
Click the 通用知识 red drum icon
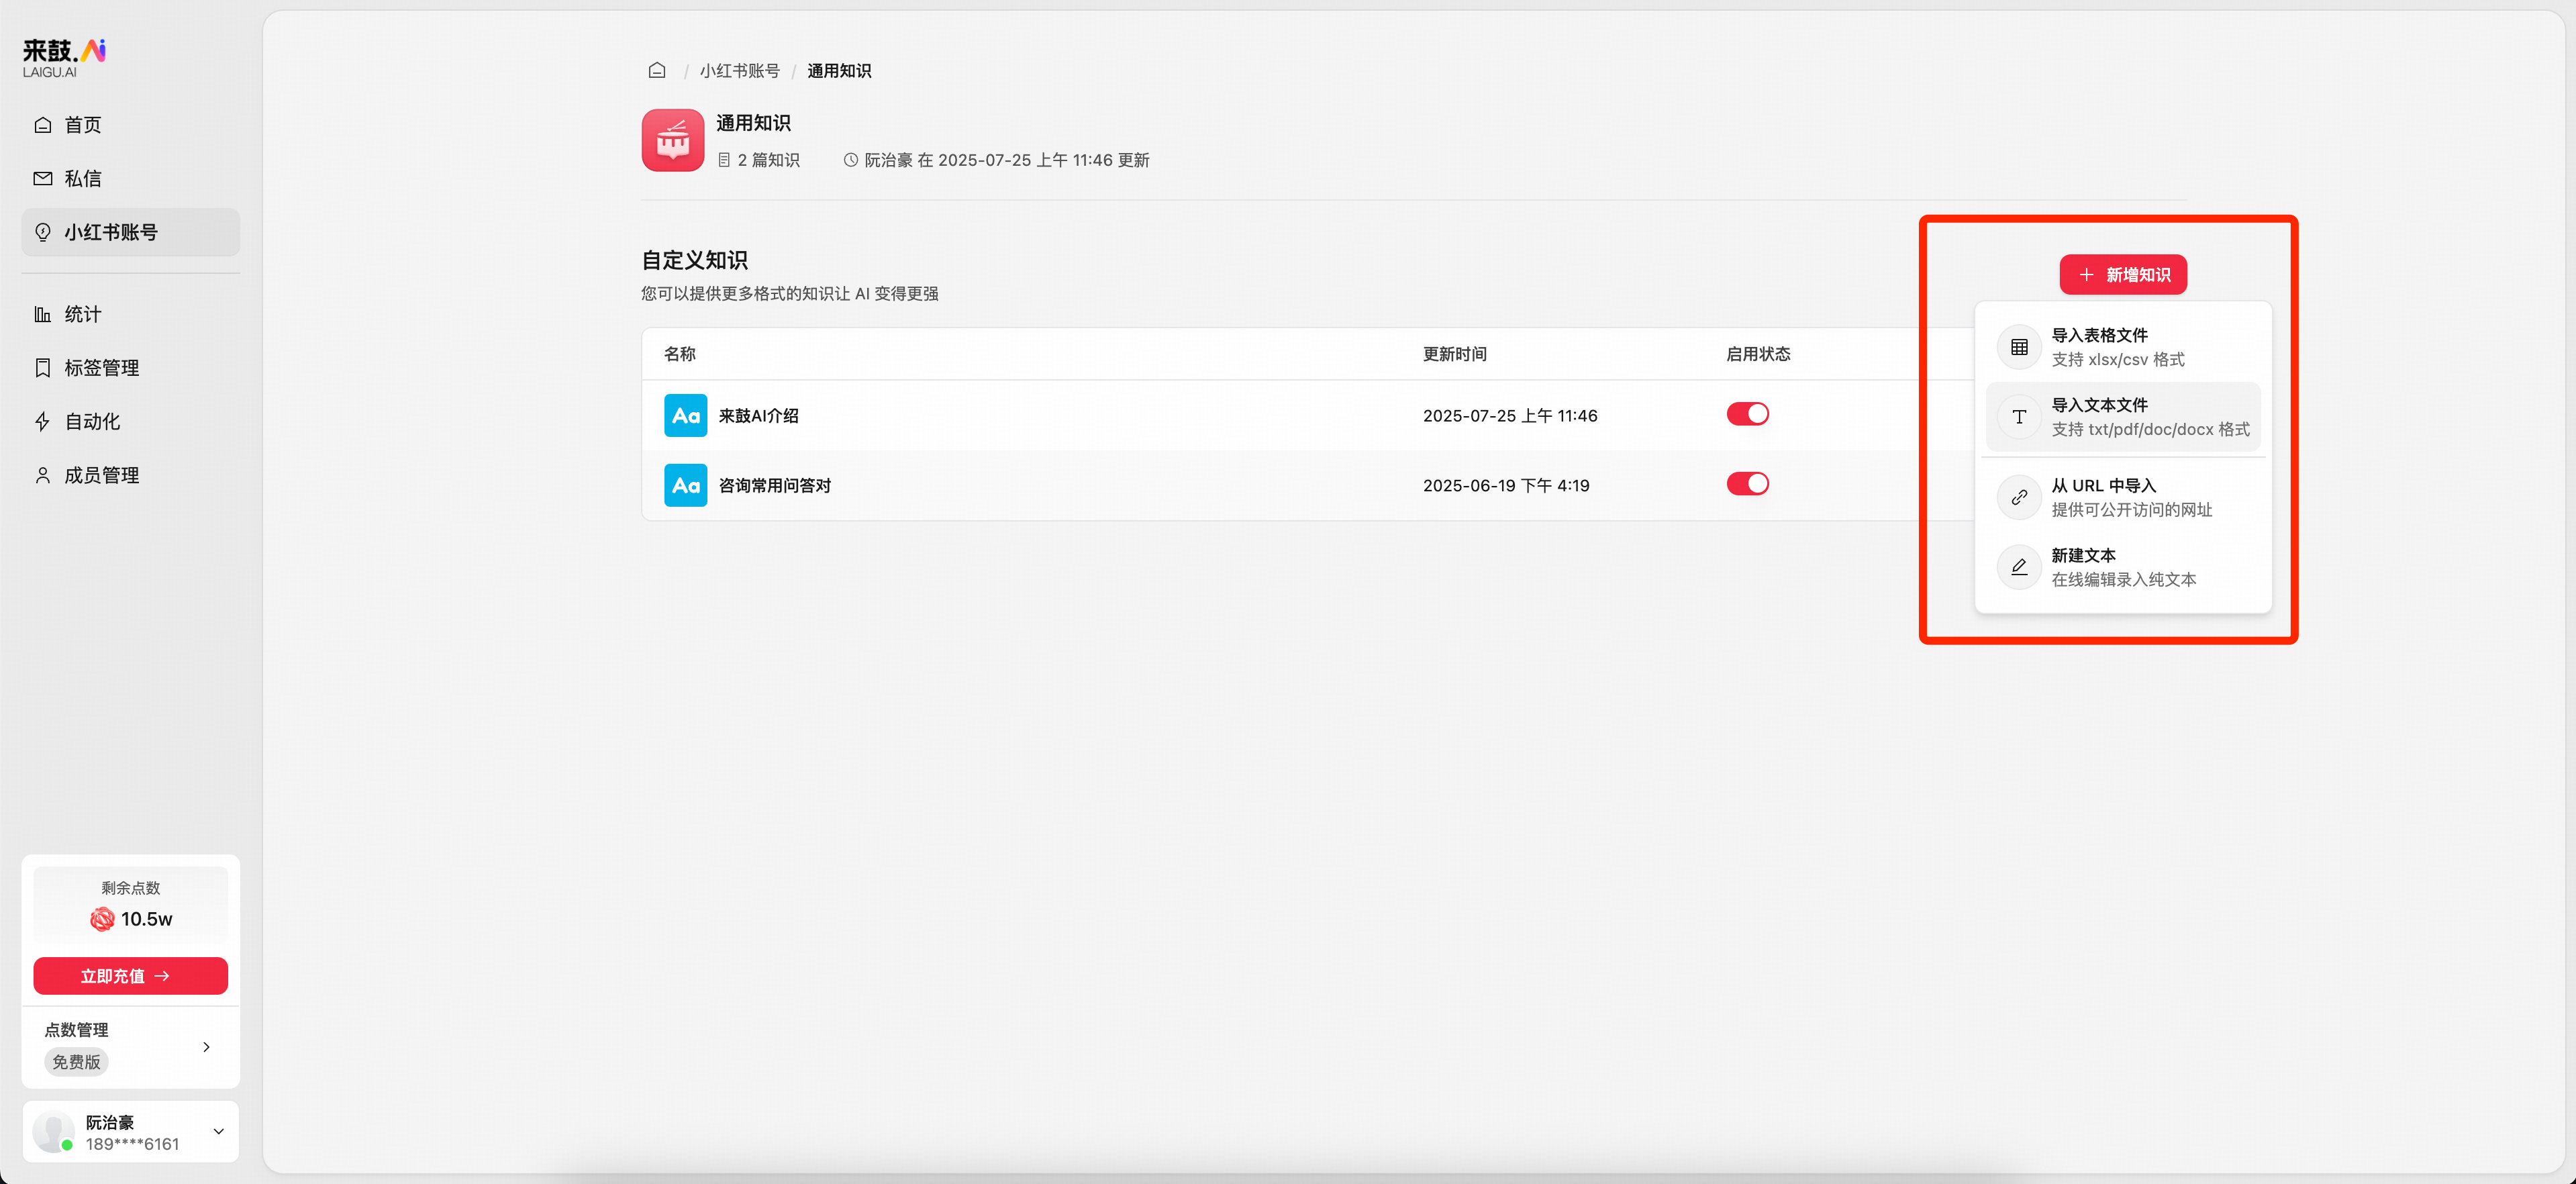click(673, 140)
